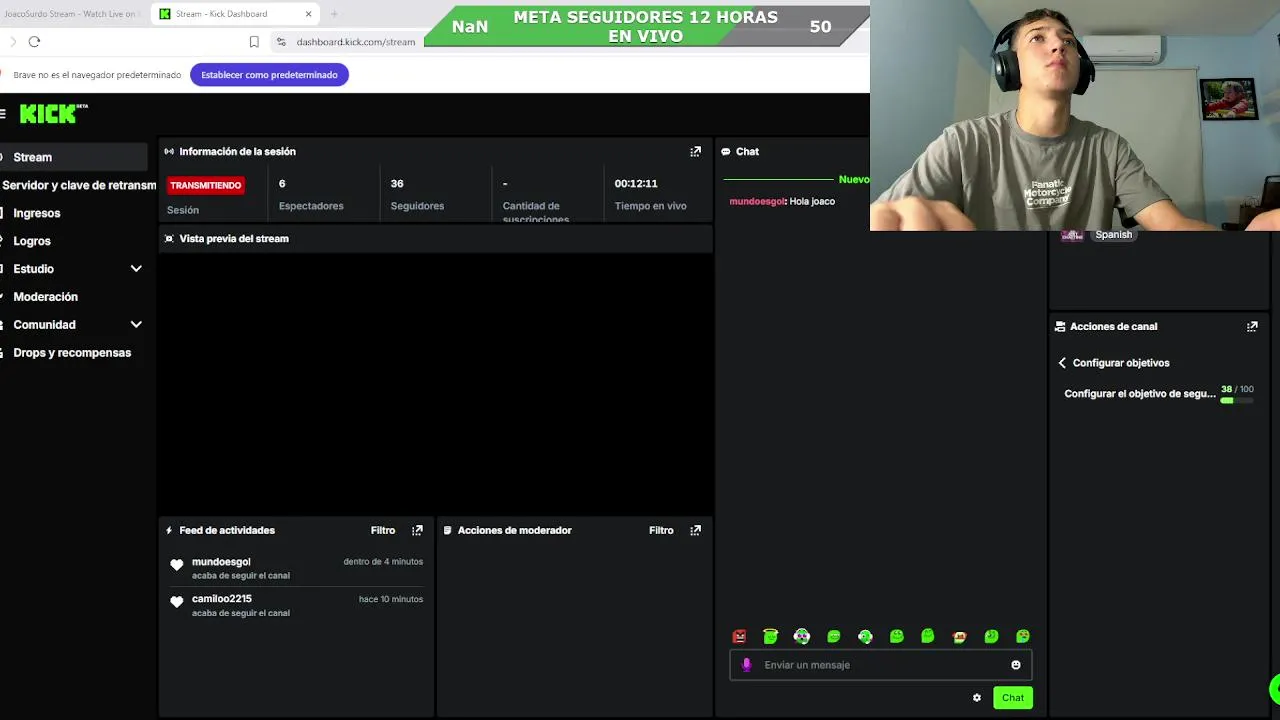Bookmark this page via the bookmark icon
The height and width of the screenshot is (720, 1280).
point(254,42)
